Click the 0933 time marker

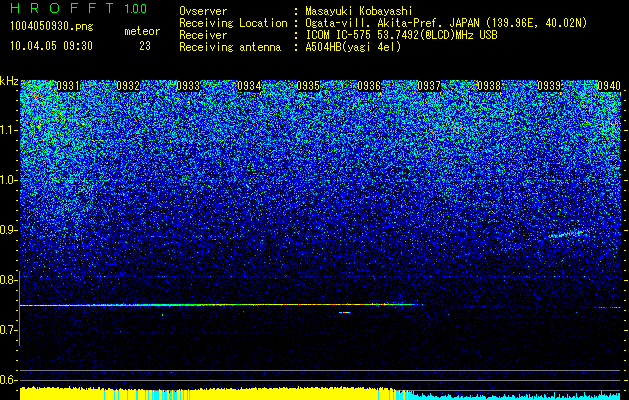[x=188, y=86]
